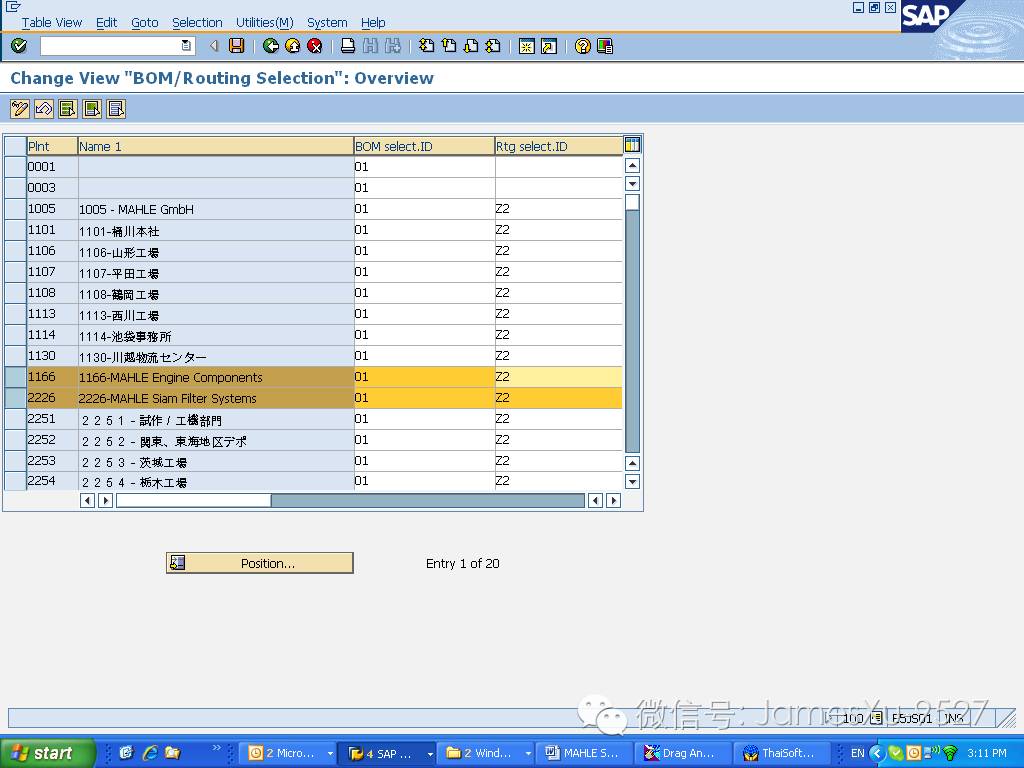
Task: Open the Edit menu
Action: click(106, 22)
